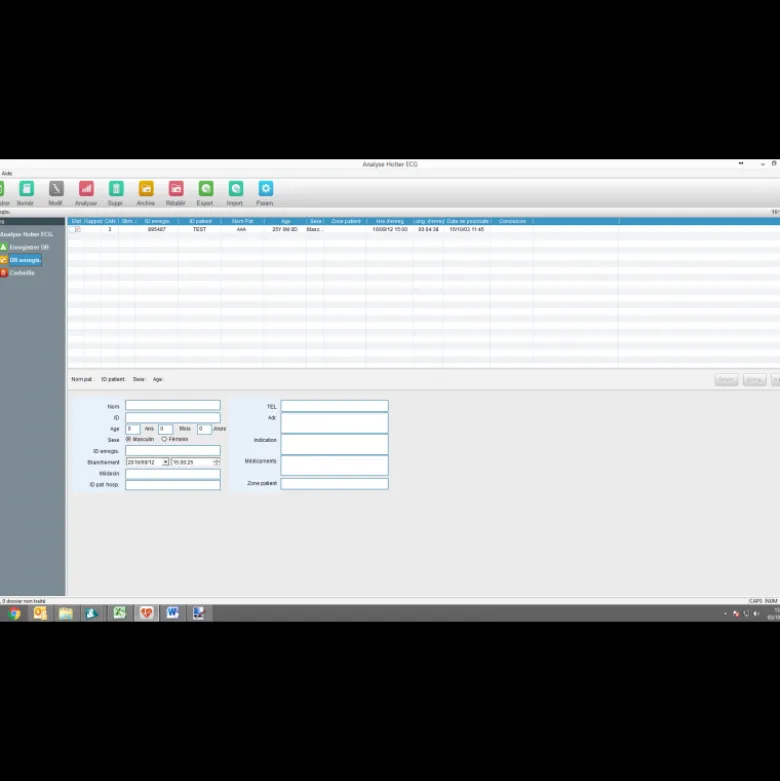780x781 pixels.
Task: Click the Enregistrer DB sidebar icon
Action: (x=3, y=247)
